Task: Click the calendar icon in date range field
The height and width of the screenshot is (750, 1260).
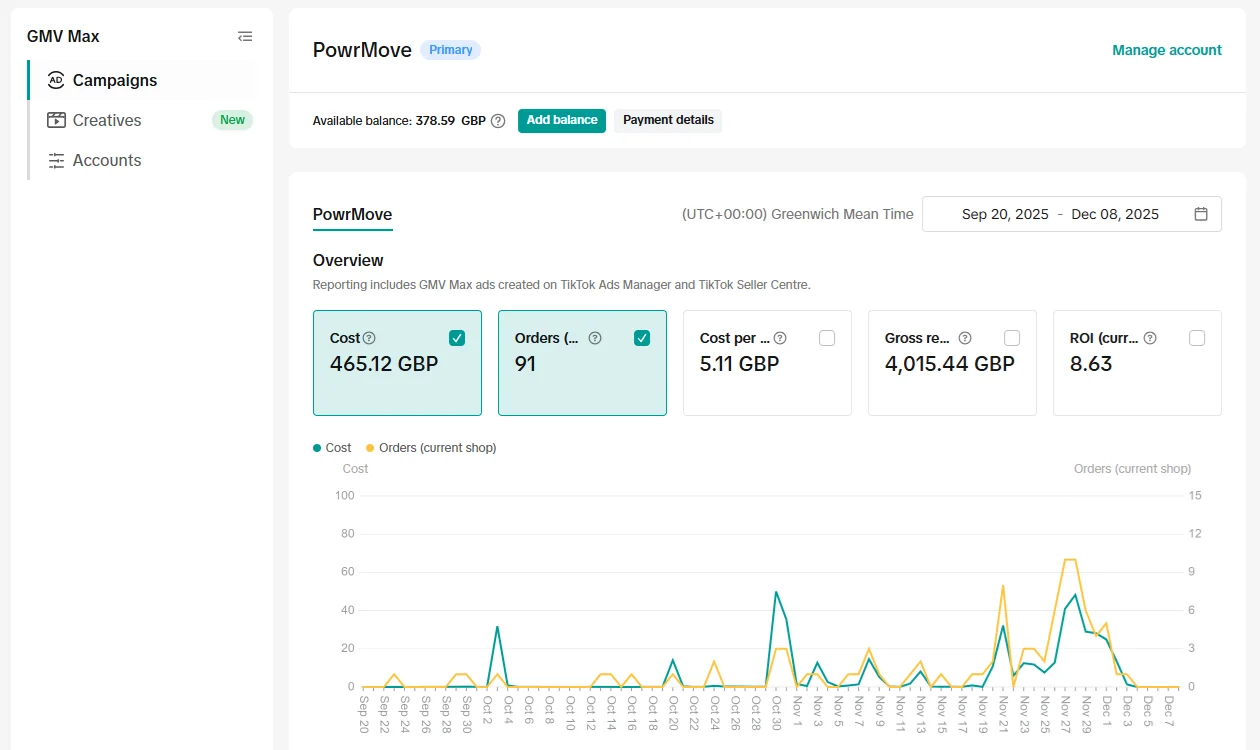Action: click(1201, 214)
